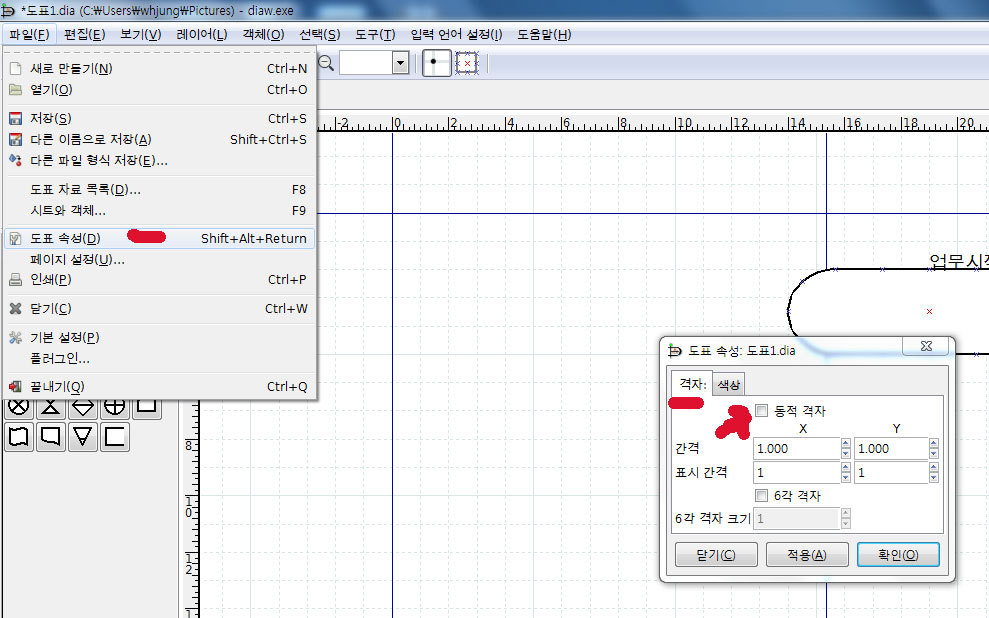Open the 도움말 menu in the menu bar
989x618 pixels.
(x=544, y=34)
